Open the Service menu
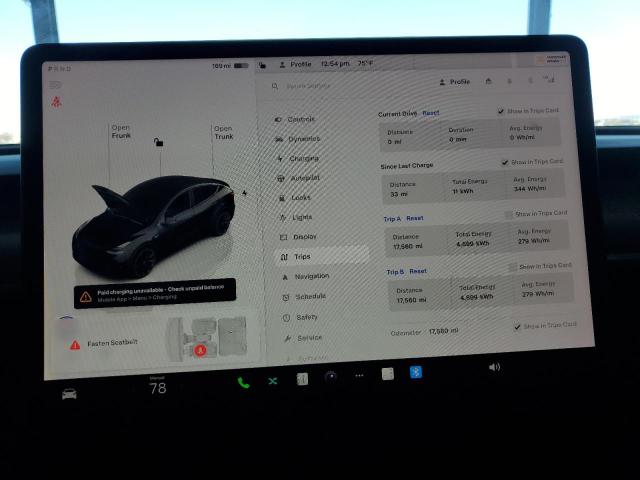The width and height of the screenshot is (640, 480). [303, 338]
